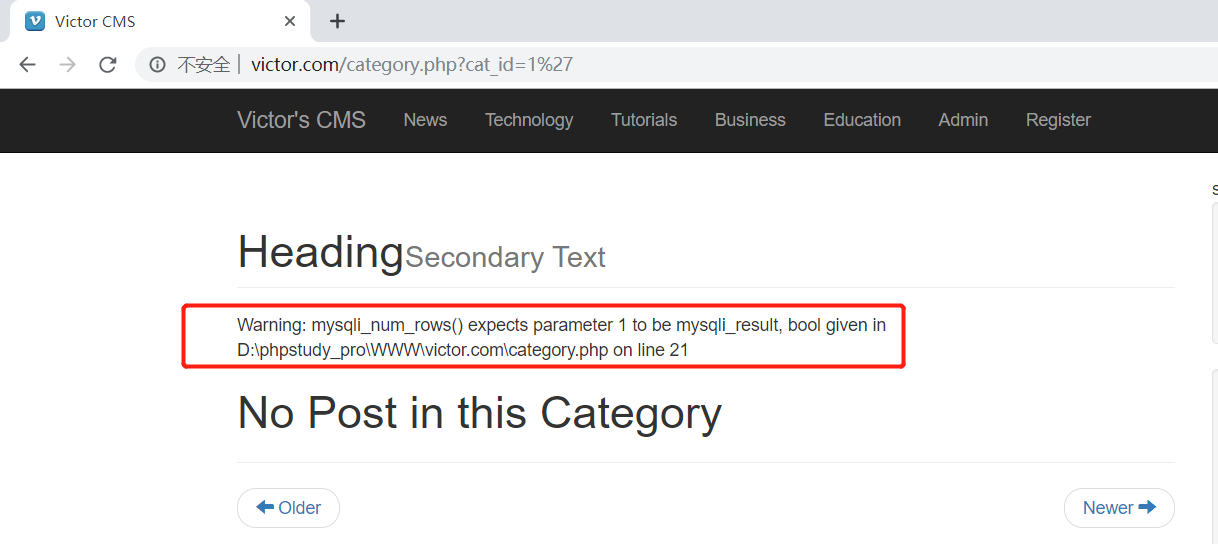1218x544 pixels.
Task: Click the mysqli_num_rows warning message
Action: pyautogui.click(x=561, y=338)
